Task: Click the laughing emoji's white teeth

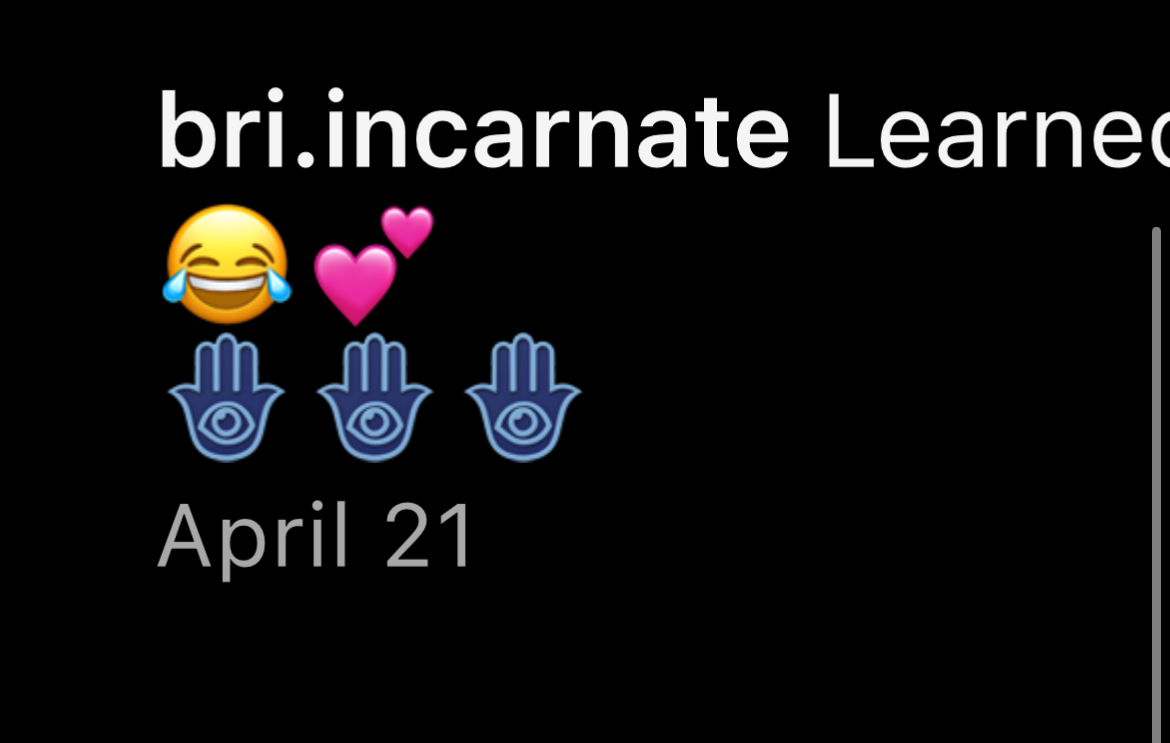Action: tap(227, 284)
